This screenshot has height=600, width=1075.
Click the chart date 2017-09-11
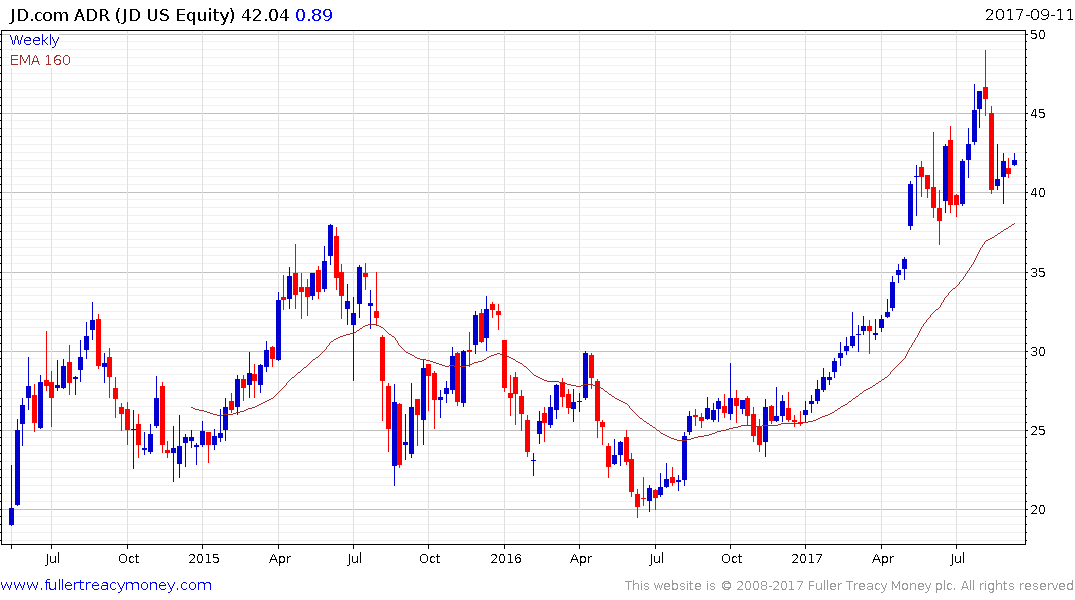(x=1029, y=15)
